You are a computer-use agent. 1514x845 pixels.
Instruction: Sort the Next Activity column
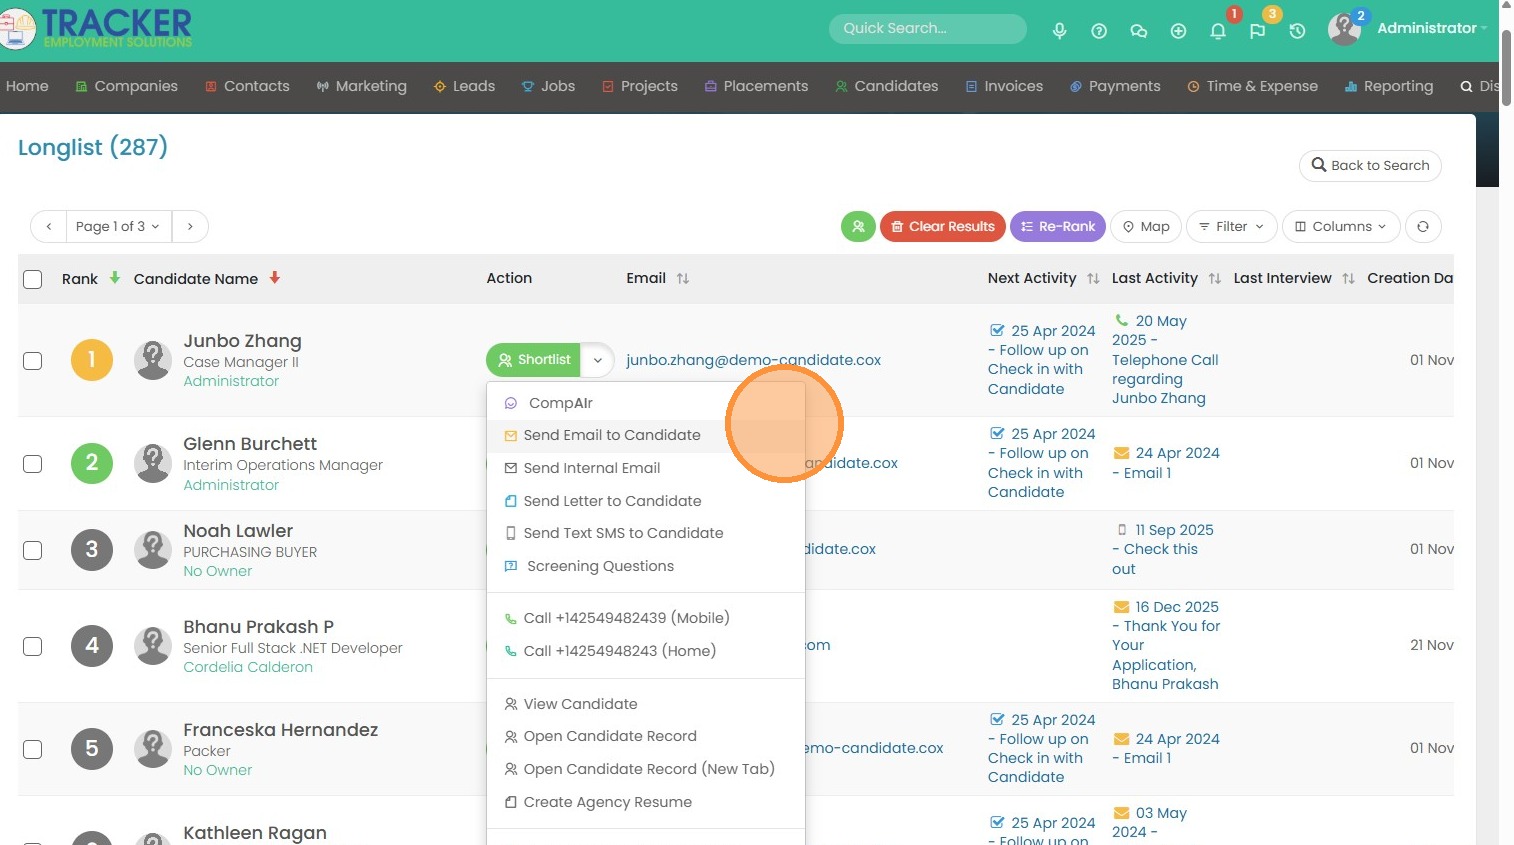[1093, 279]
